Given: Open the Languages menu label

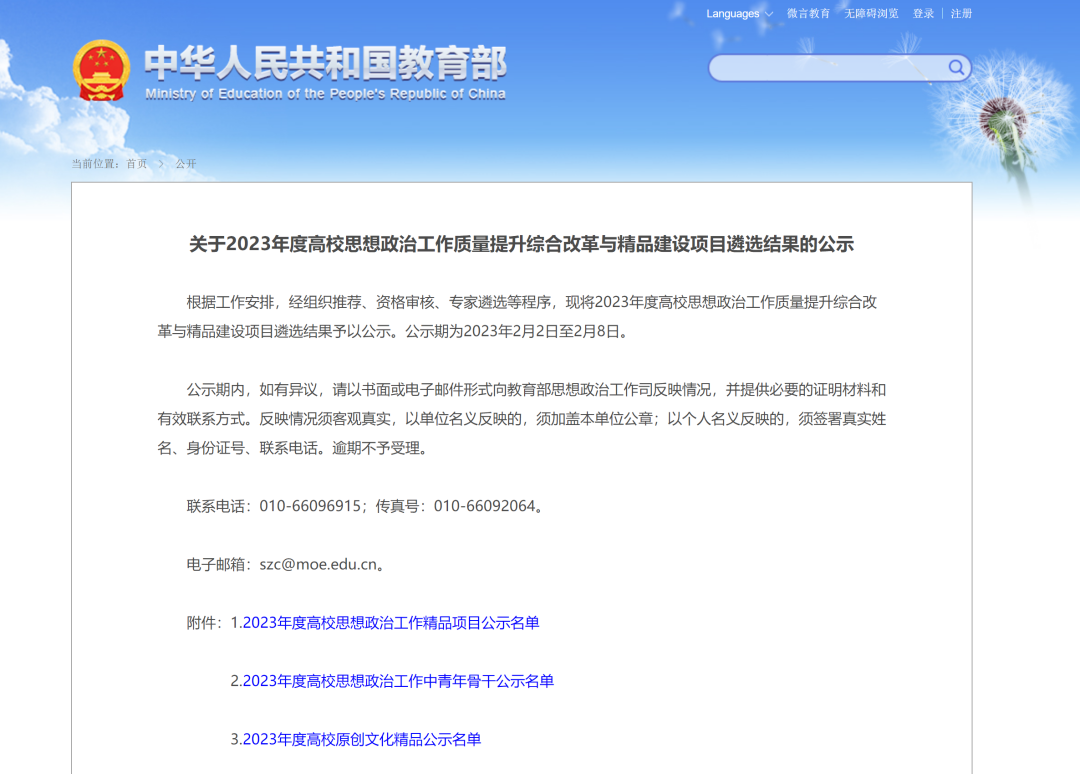Looking at the screenshot, I should (732, 14).
